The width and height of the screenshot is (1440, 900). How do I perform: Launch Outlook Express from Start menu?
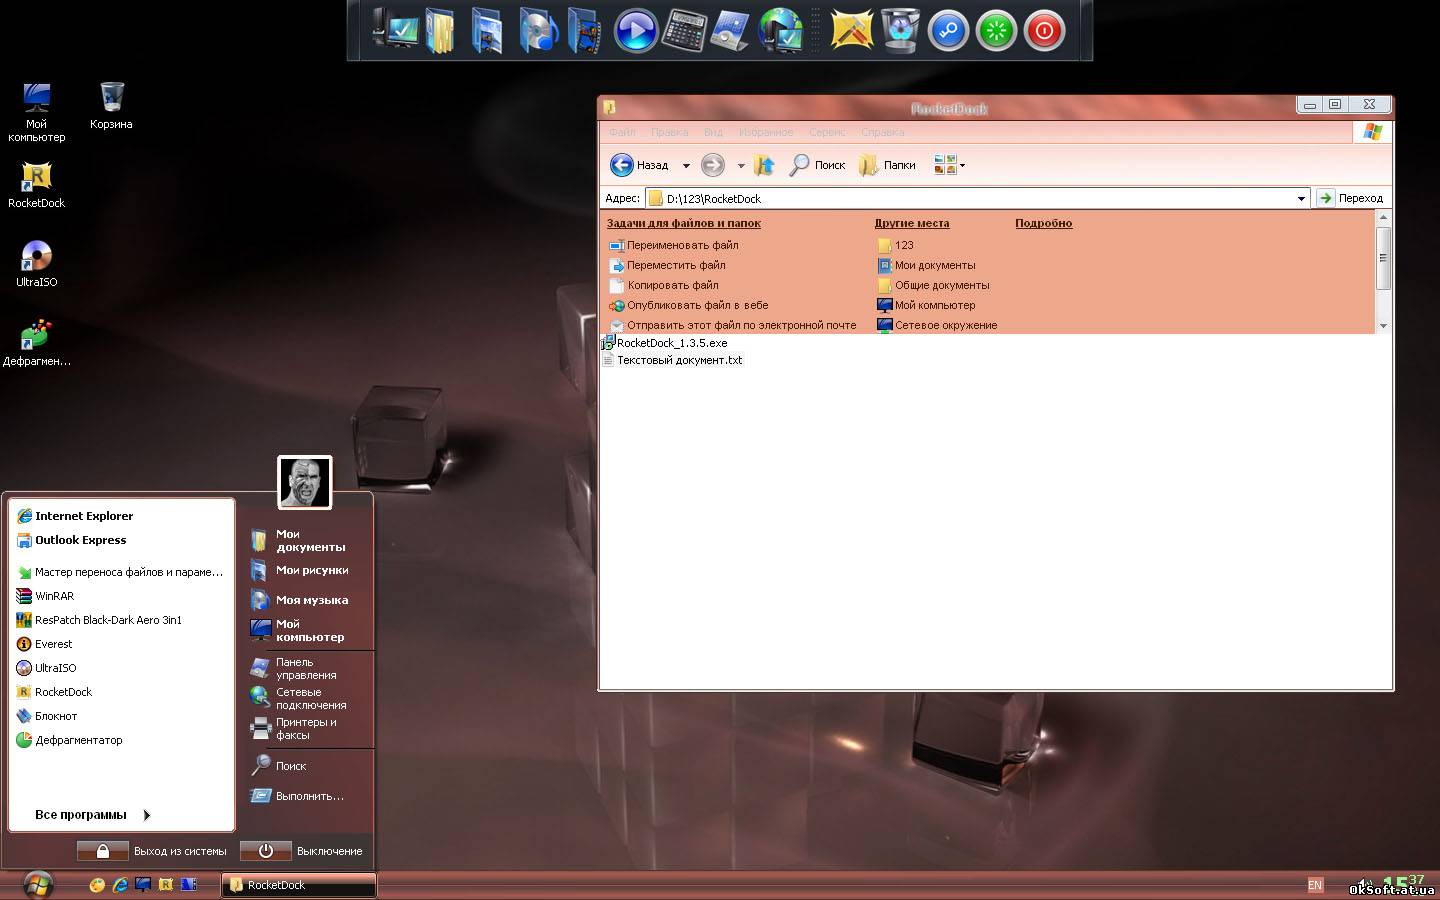point(72,540)
